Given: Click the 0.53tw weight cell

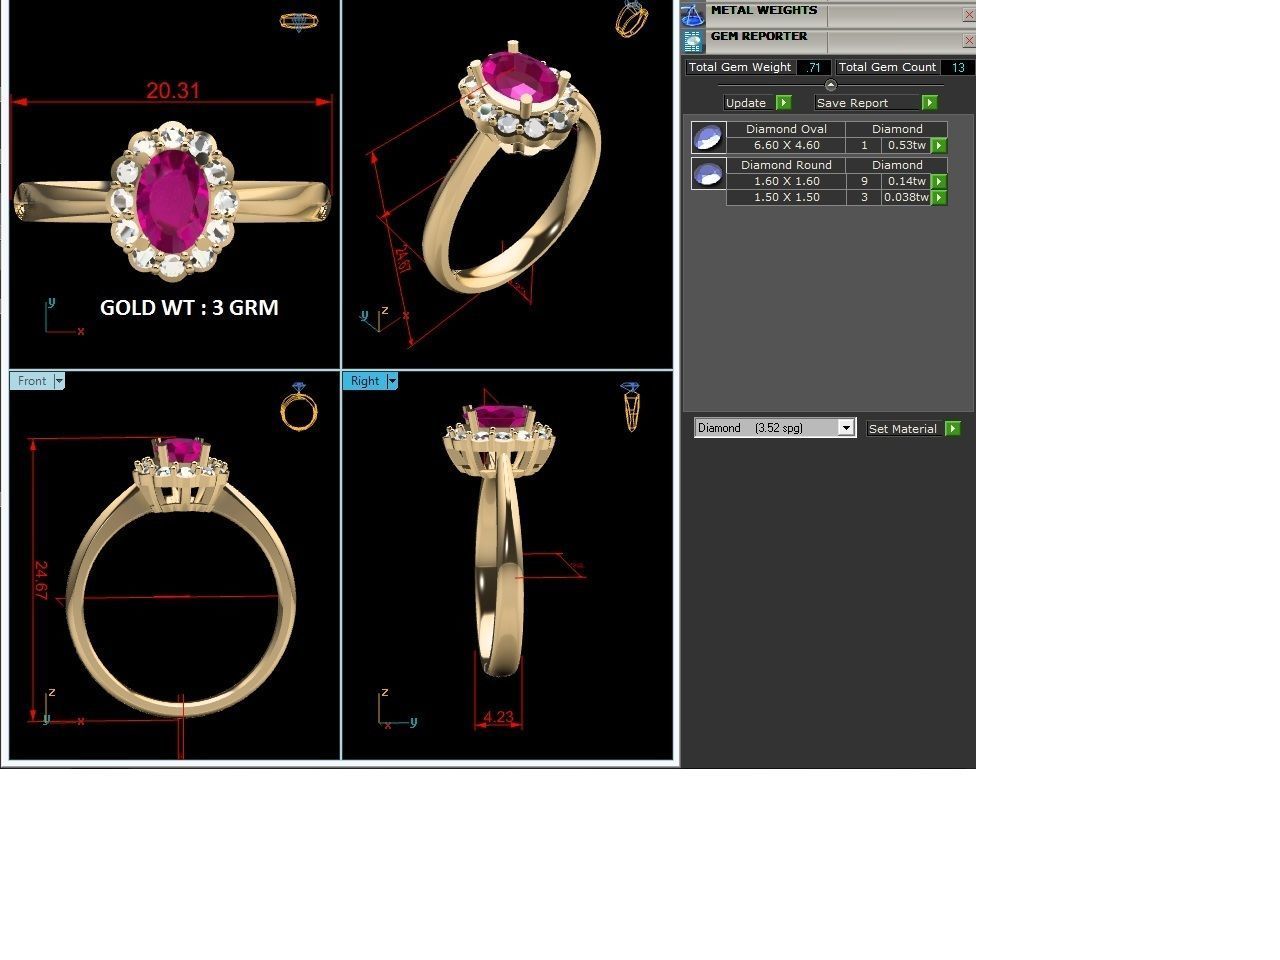Looking at the screenshot, I should click(907, 145).
